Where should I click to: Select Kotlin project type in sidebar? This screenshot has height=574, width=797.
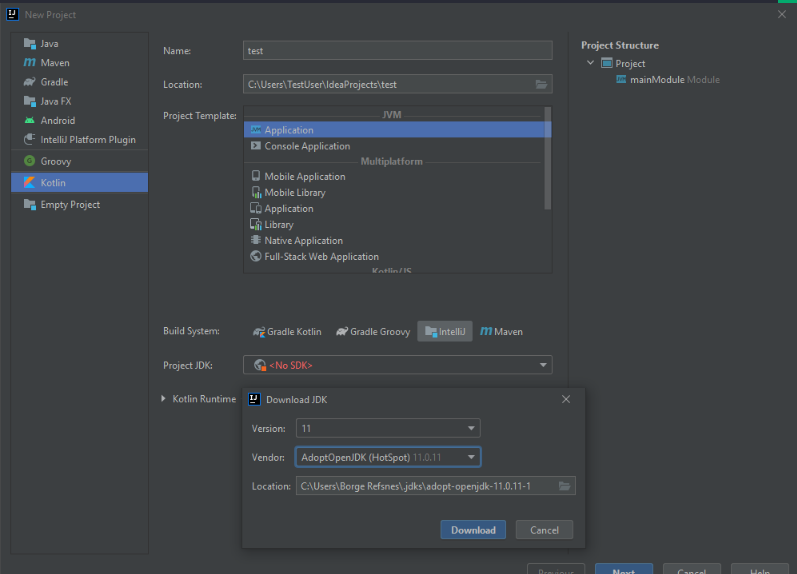(80, 183)
